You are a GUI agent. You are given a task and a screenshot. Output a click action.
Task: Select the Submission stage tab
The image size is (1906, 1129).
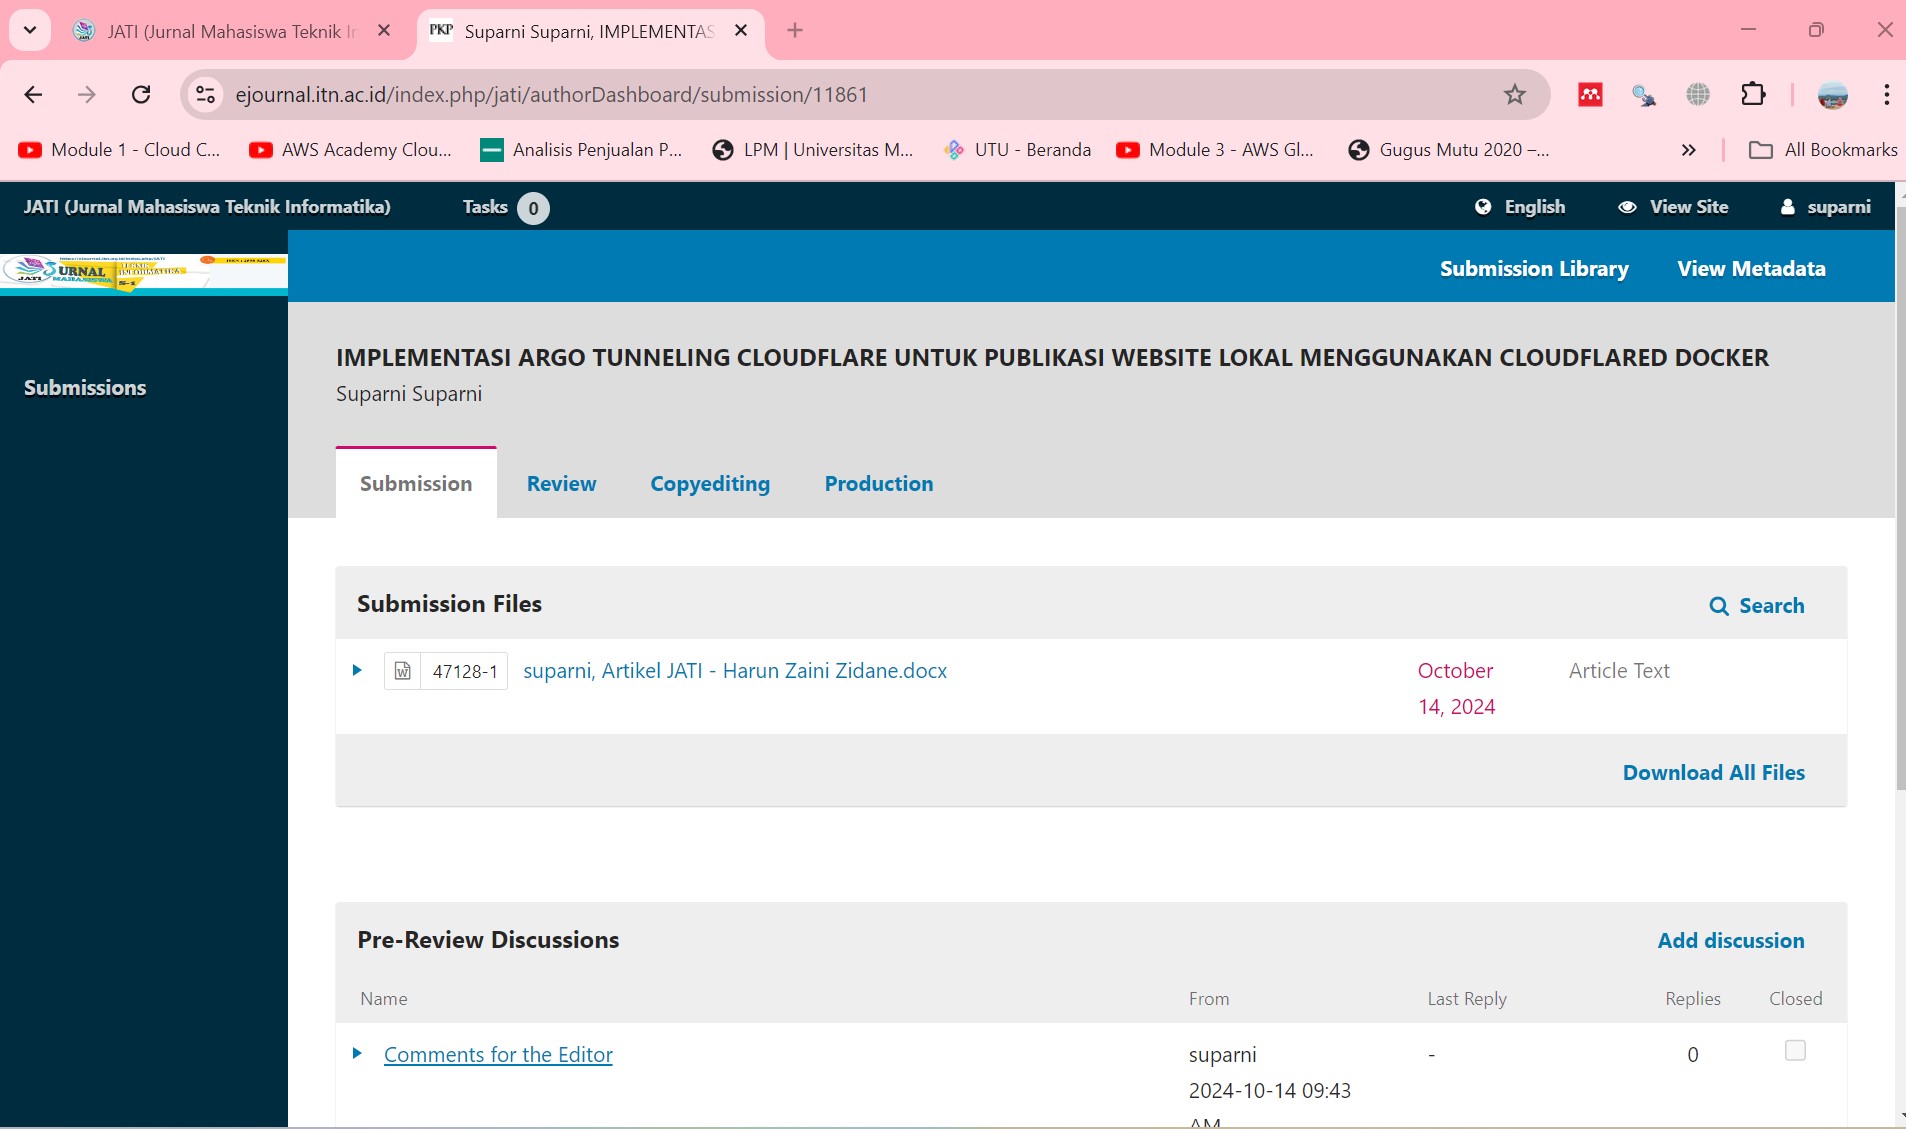click(416, 483)
